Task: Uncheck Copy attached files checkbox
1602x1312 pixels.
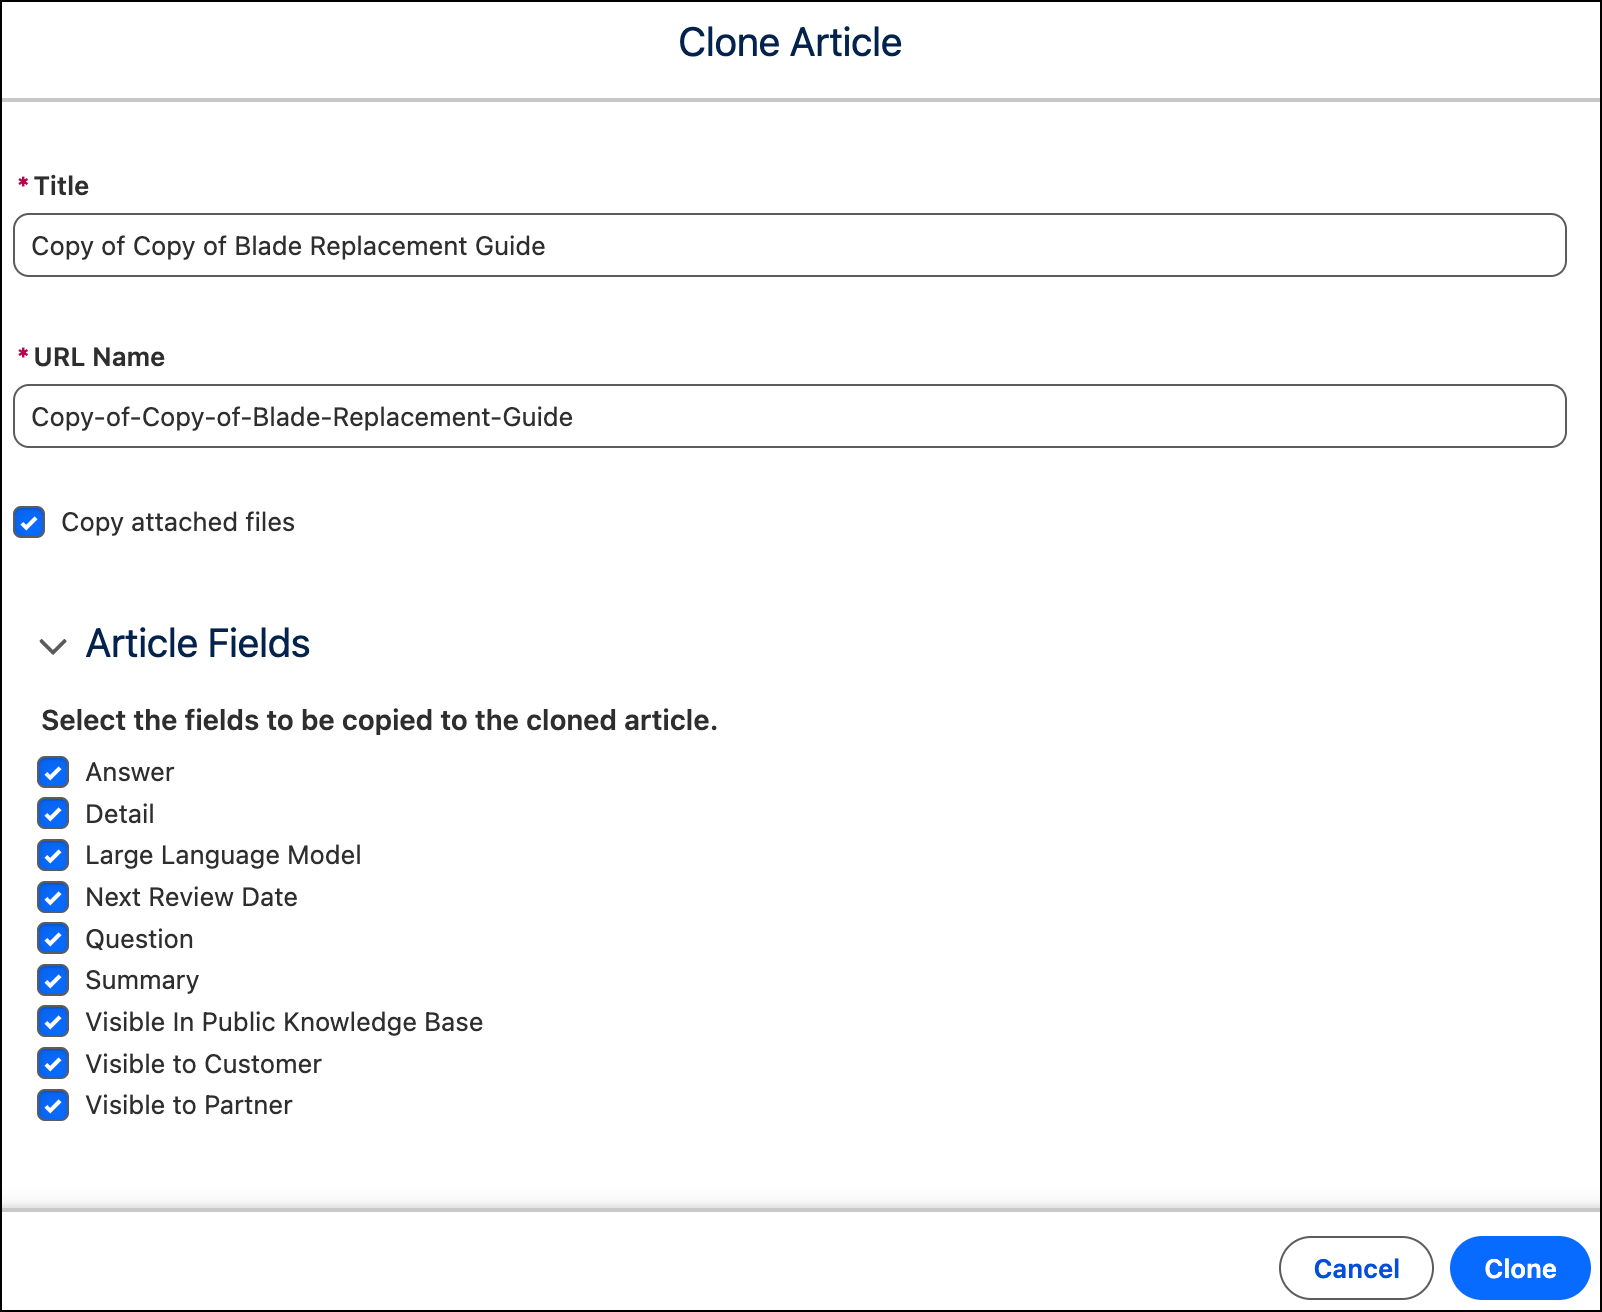Action: [29, 522]
